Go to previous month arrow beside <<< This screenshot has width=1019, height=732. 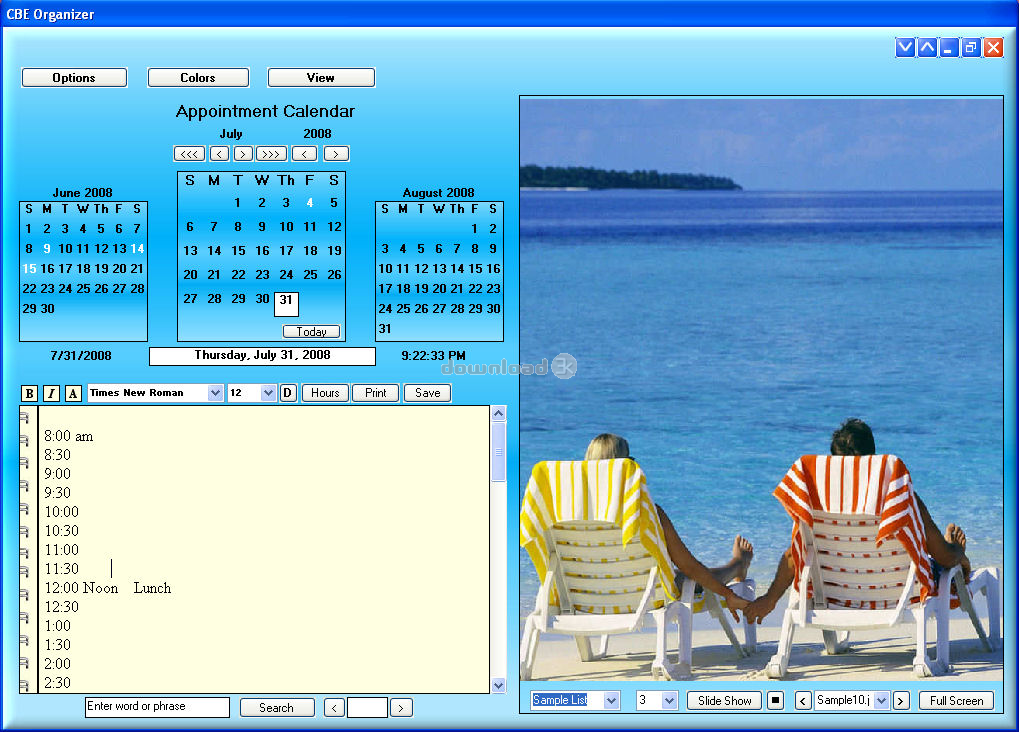click(x=220, y=154)
